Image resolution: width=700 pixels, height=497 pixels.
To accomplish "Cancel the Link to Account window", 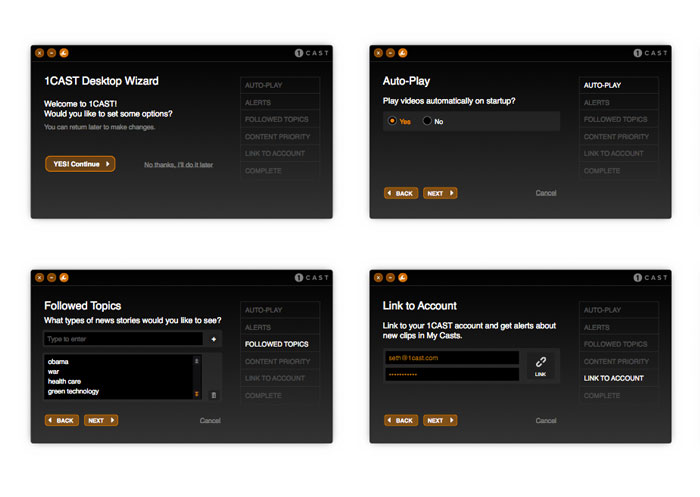I will point(546,421).
